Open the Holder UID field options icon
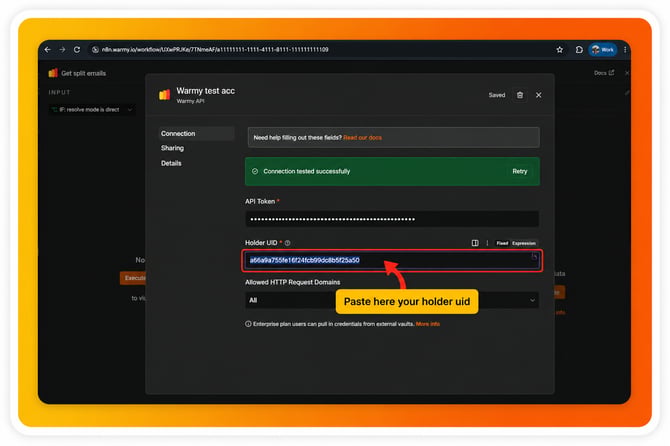The height and width of the screenshot is (446, 670). (475, 243)
